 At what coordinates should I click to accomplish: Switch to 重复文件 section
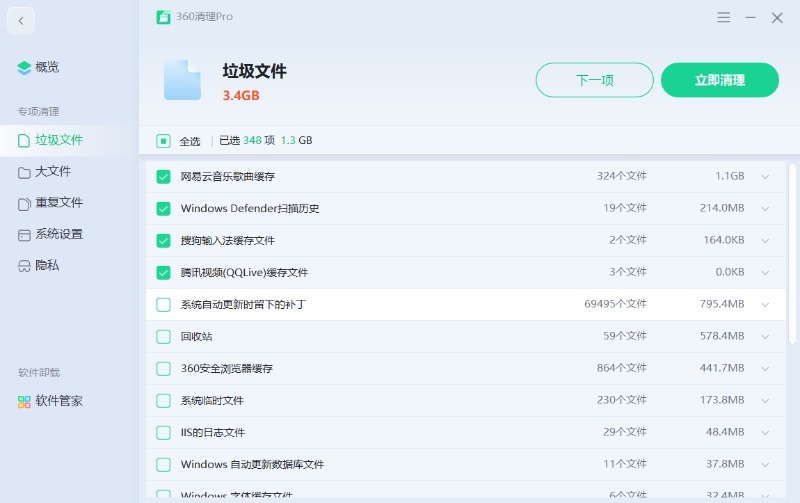(x=59, y=203)
